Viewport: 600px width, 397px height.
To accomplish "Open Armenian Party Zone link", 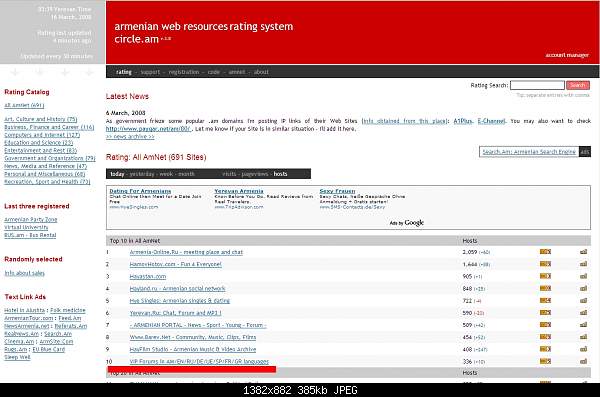I will pyautogui.click(x=31, y=220).
